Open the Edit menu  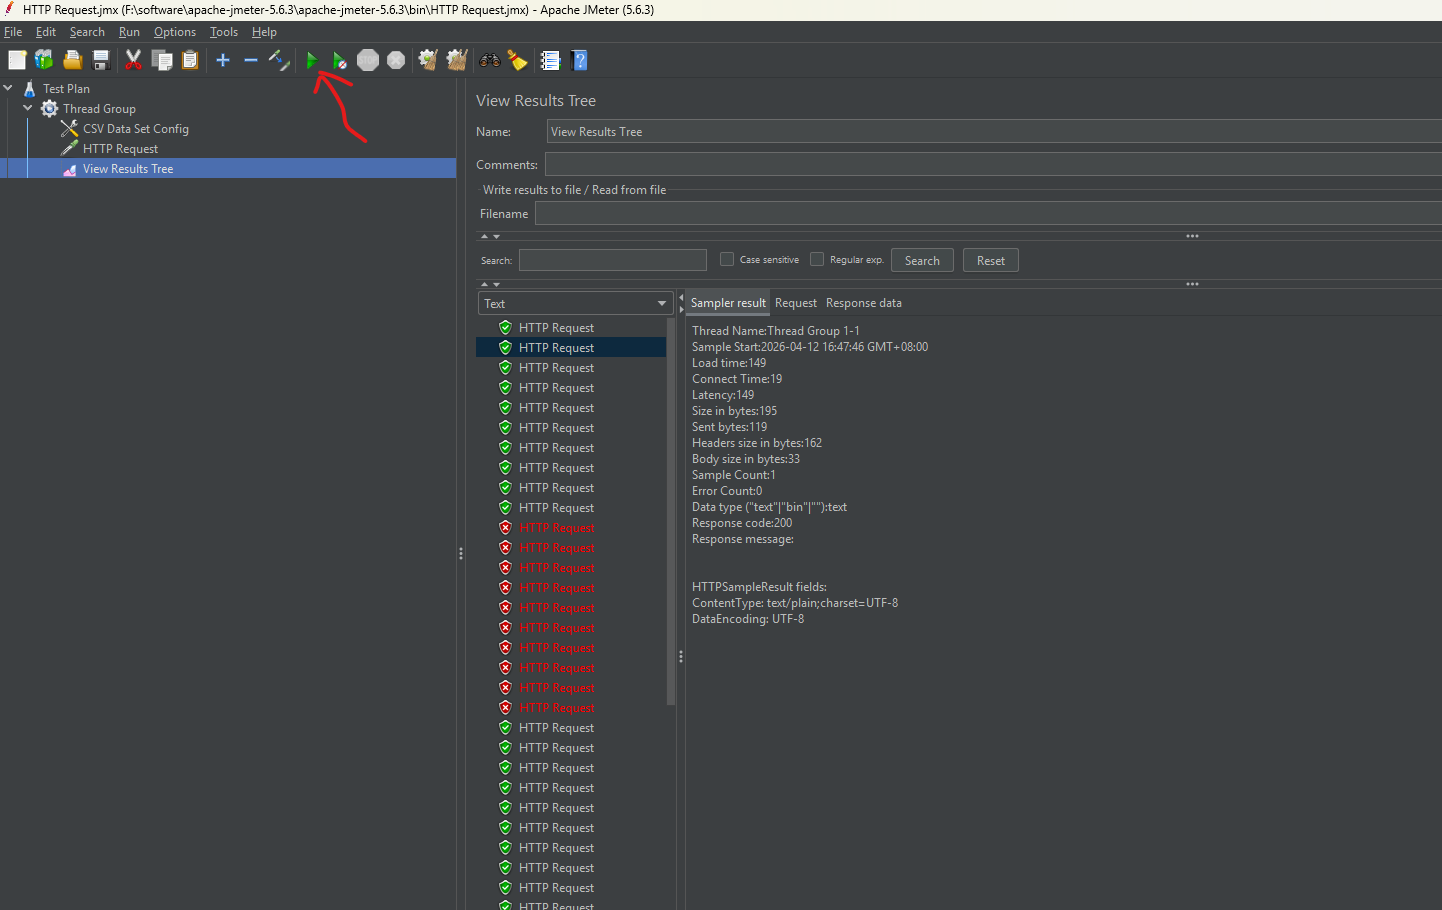(46, 32)
